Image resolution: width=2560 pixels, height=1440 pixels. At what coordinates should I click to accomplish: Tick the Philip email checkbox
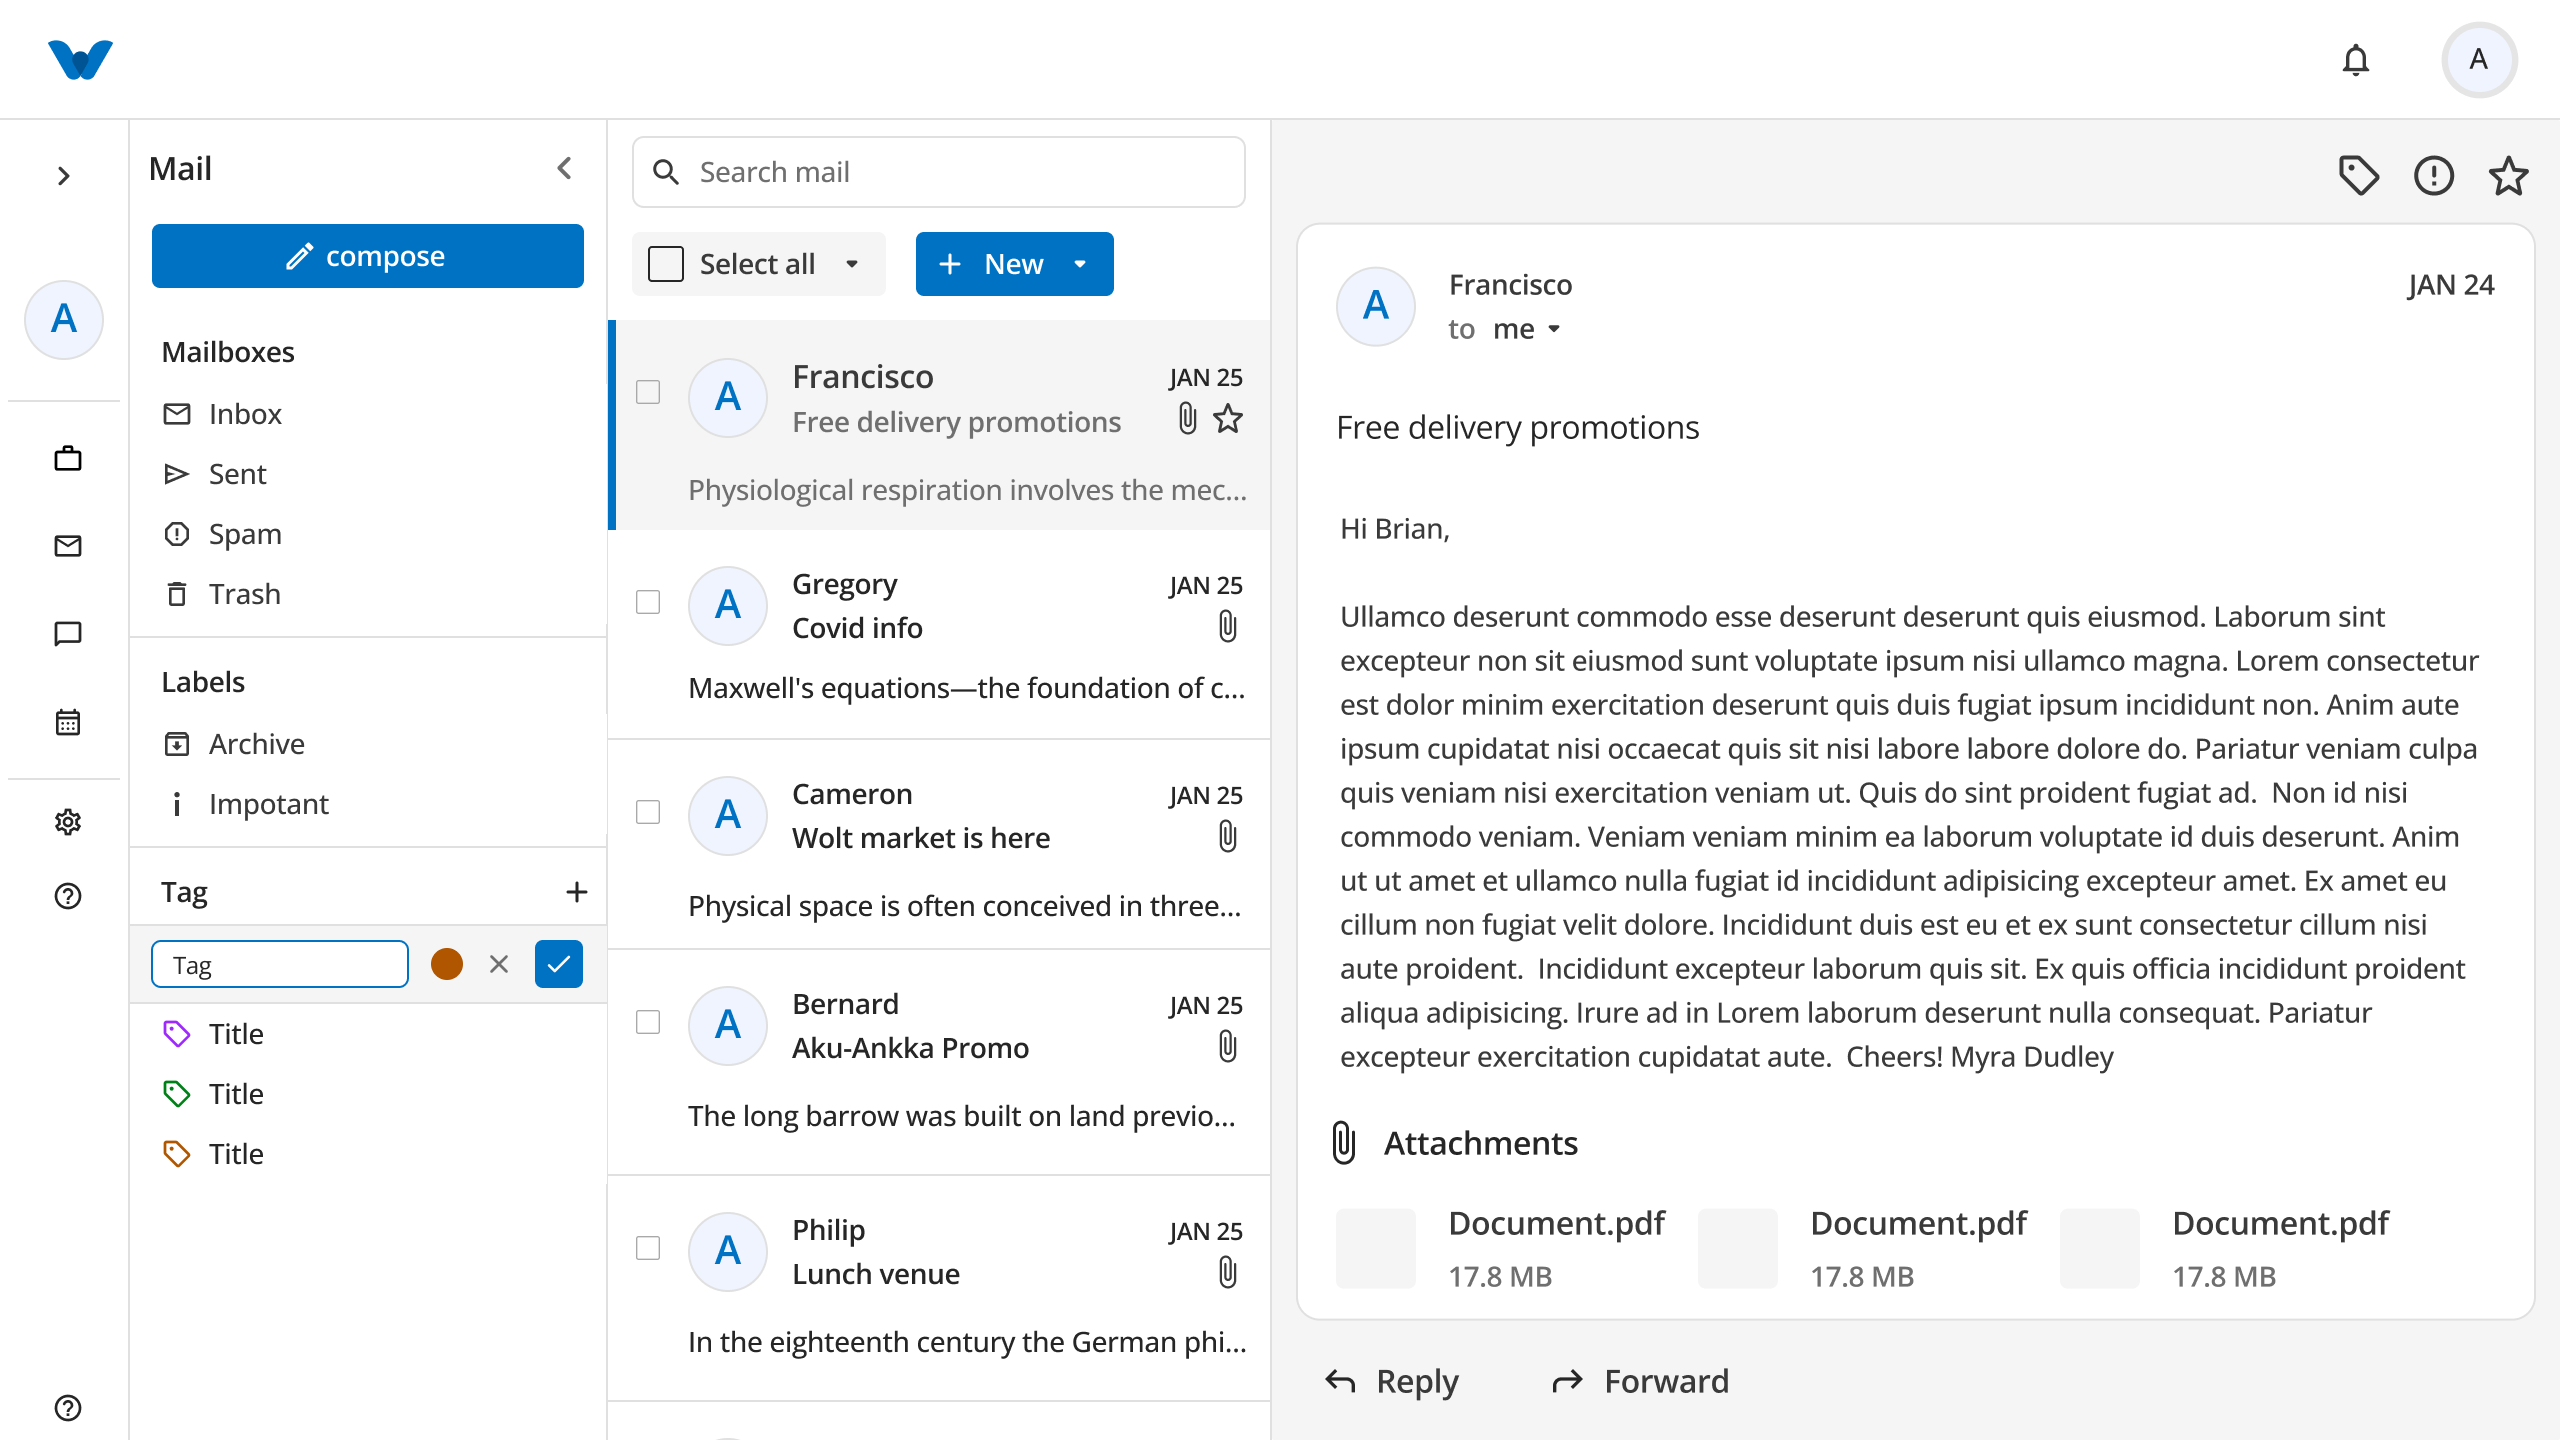(648, 1248)
